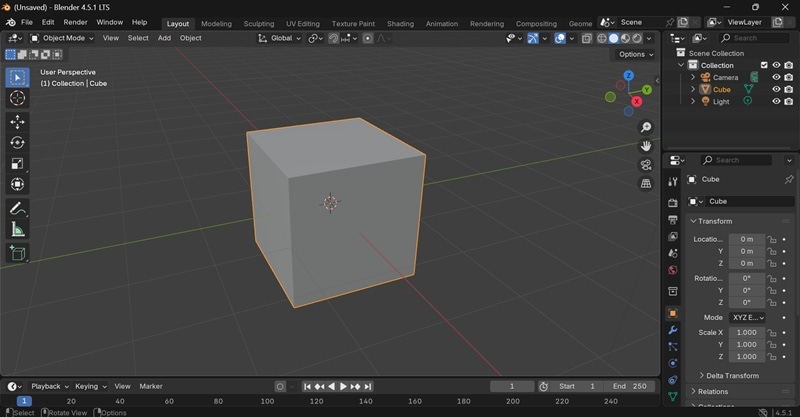Uncheck the Collection exclude checkbox
The height and width of the screenshot is (417, 800).
[x=764, y=65]
